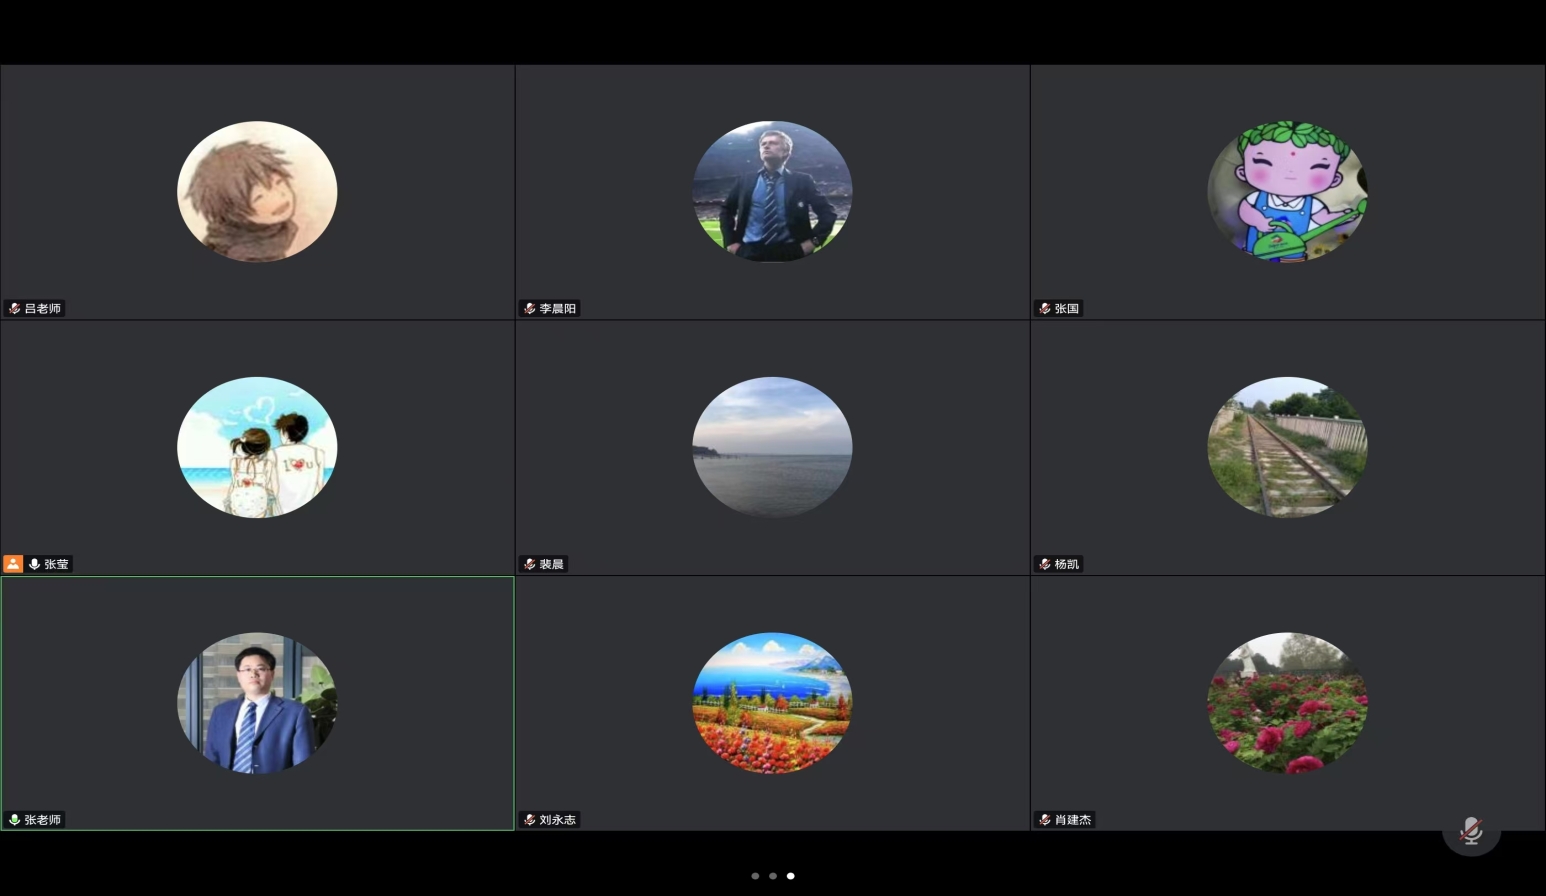
Task: Click the 刘永志 name label
Action: point(558,820)
